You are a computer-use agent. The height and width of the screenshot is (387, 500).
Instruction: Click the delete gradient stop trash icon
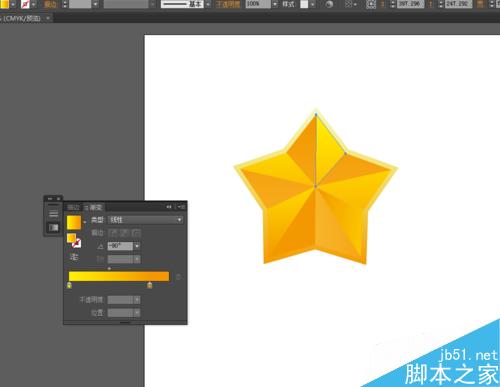click(178, 277)
